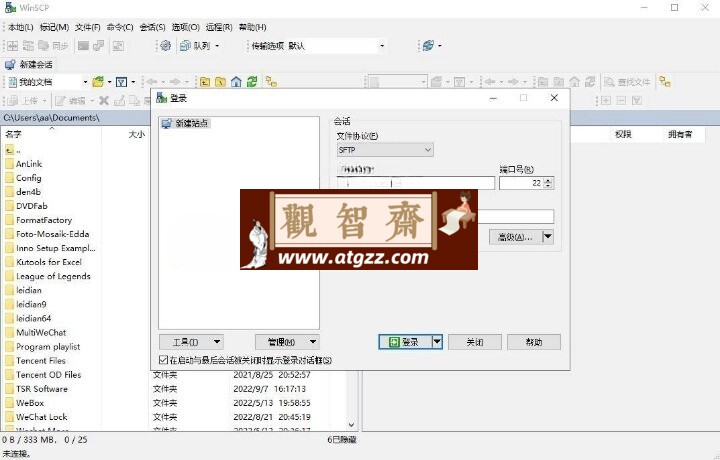720x460 pixels.
Task: Open the Mark (标记) menu
Action: 54,27
